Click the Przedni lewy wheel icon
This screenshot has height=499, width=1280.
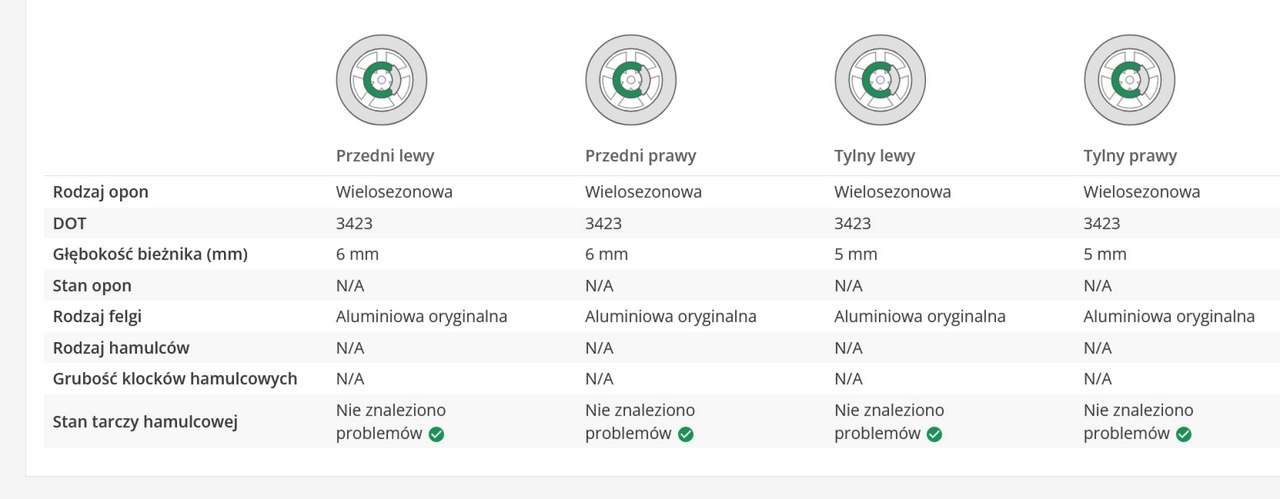(381, 80)
